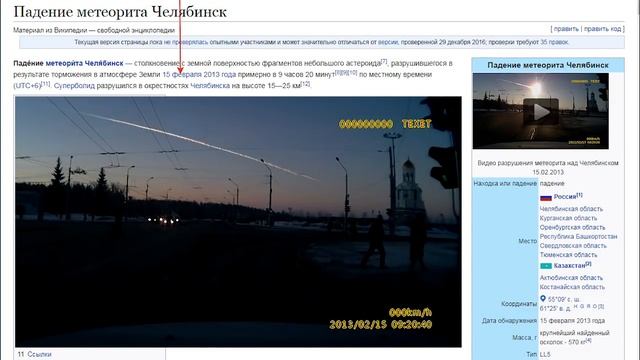Click the 'Находка или падение' infobox label
Image resolution: width=640 pixels, height=360 pixels.
click(x=505, y=184)
